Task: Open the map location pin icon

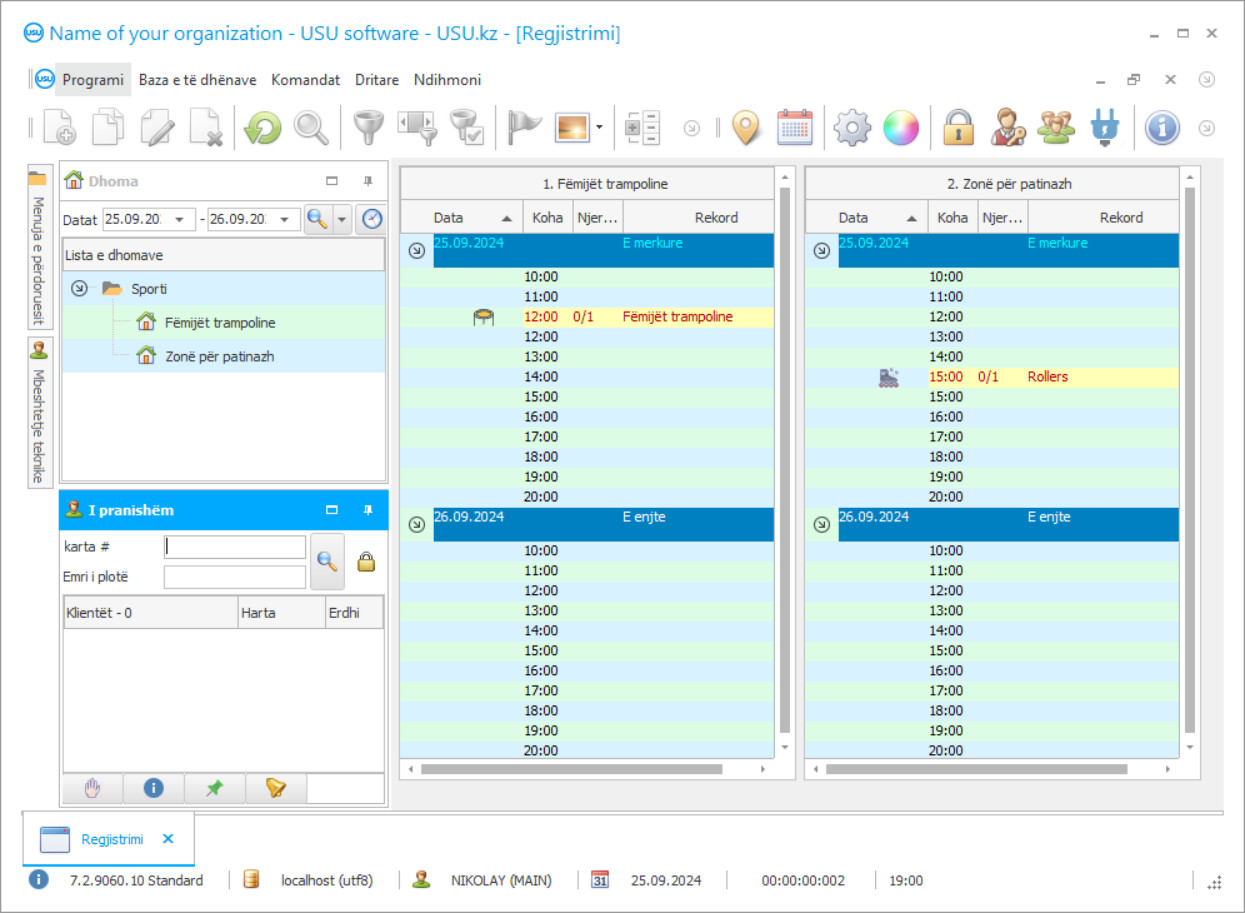Action: pyautogui.click(x=746, y=128)
